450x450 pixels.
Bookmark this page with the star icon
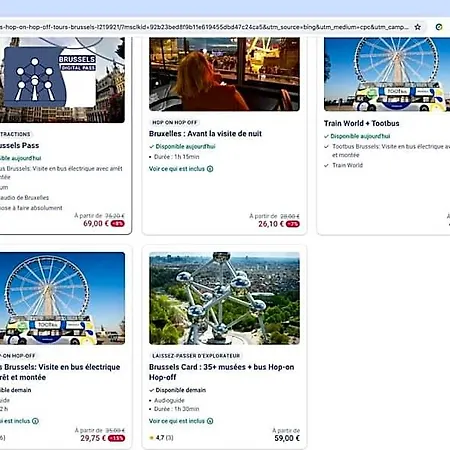[x=418, y=27]
